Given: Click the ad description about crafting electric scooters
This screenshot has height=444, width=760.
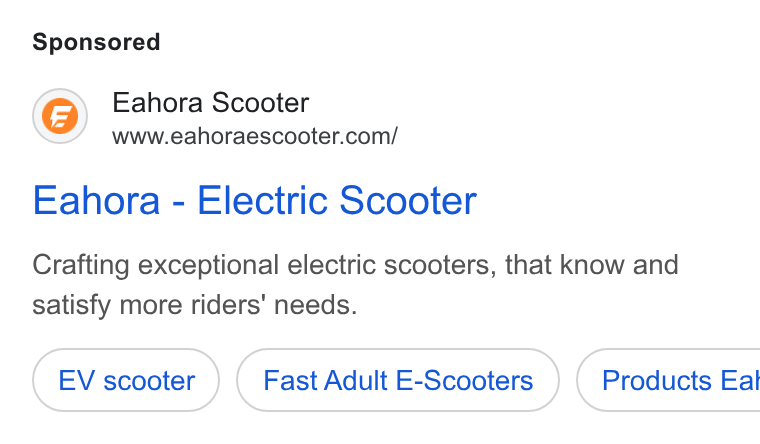Looking at the screenshot, I should pos(355,285).
